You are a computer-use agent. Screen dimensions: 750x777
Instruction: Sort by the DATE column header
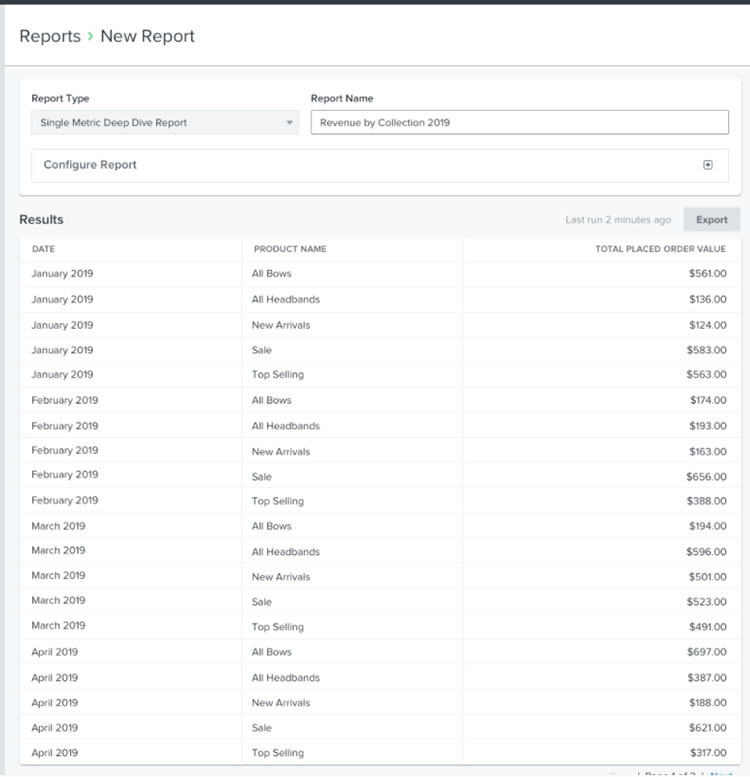[x=43, y=249]
